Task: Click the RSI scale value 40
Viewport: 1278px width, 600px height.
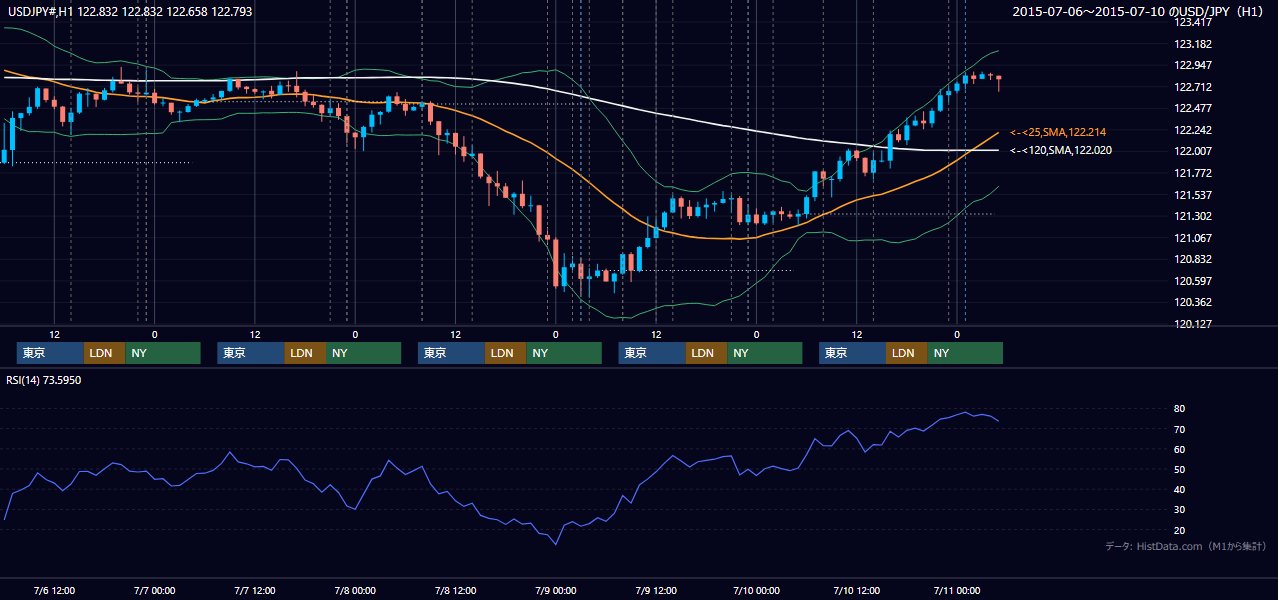Action: point(1180,489)
